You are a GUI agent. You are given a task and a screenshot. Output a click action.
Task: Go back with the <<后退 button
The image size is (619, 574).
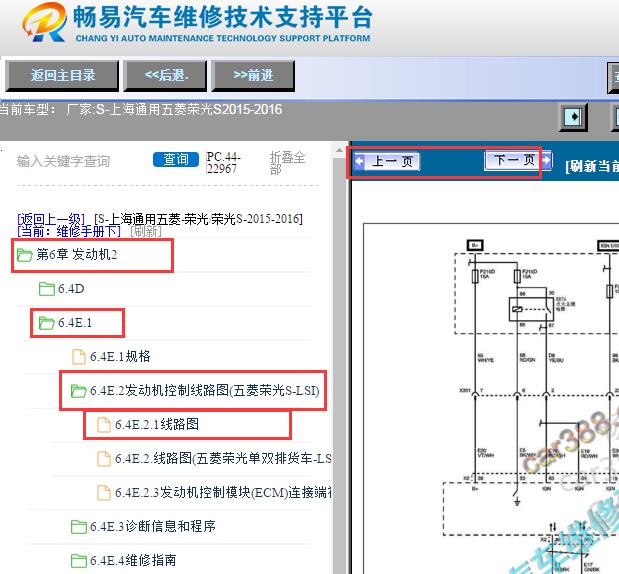tap(165, 75)
